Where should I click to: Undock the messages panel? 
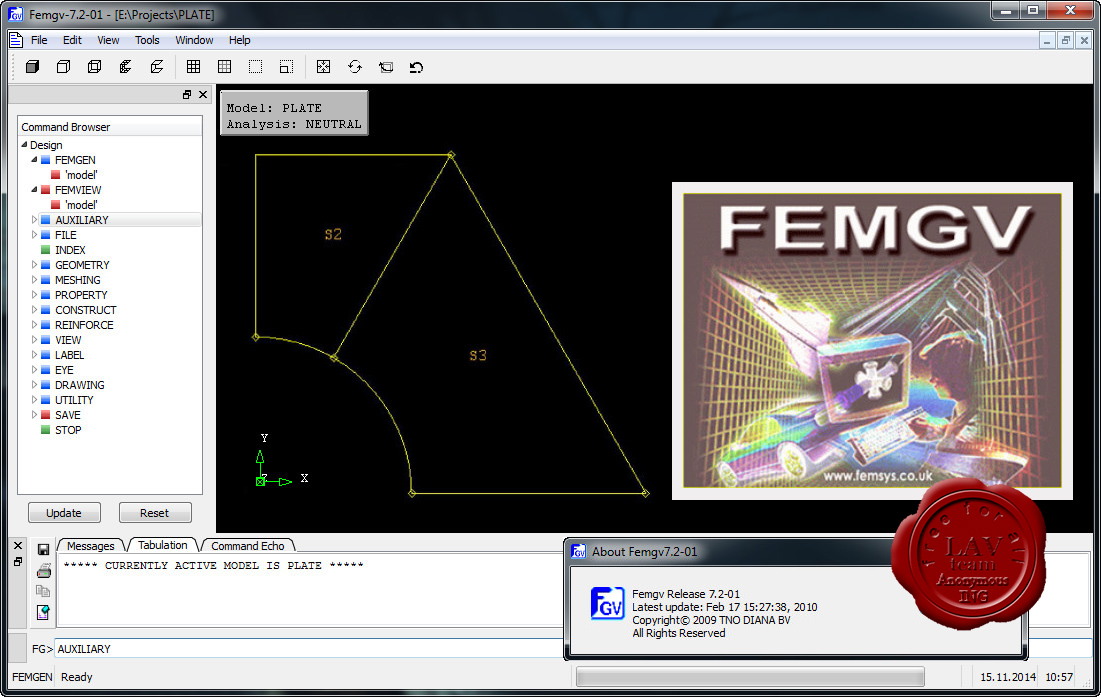(x=18, y=562)
